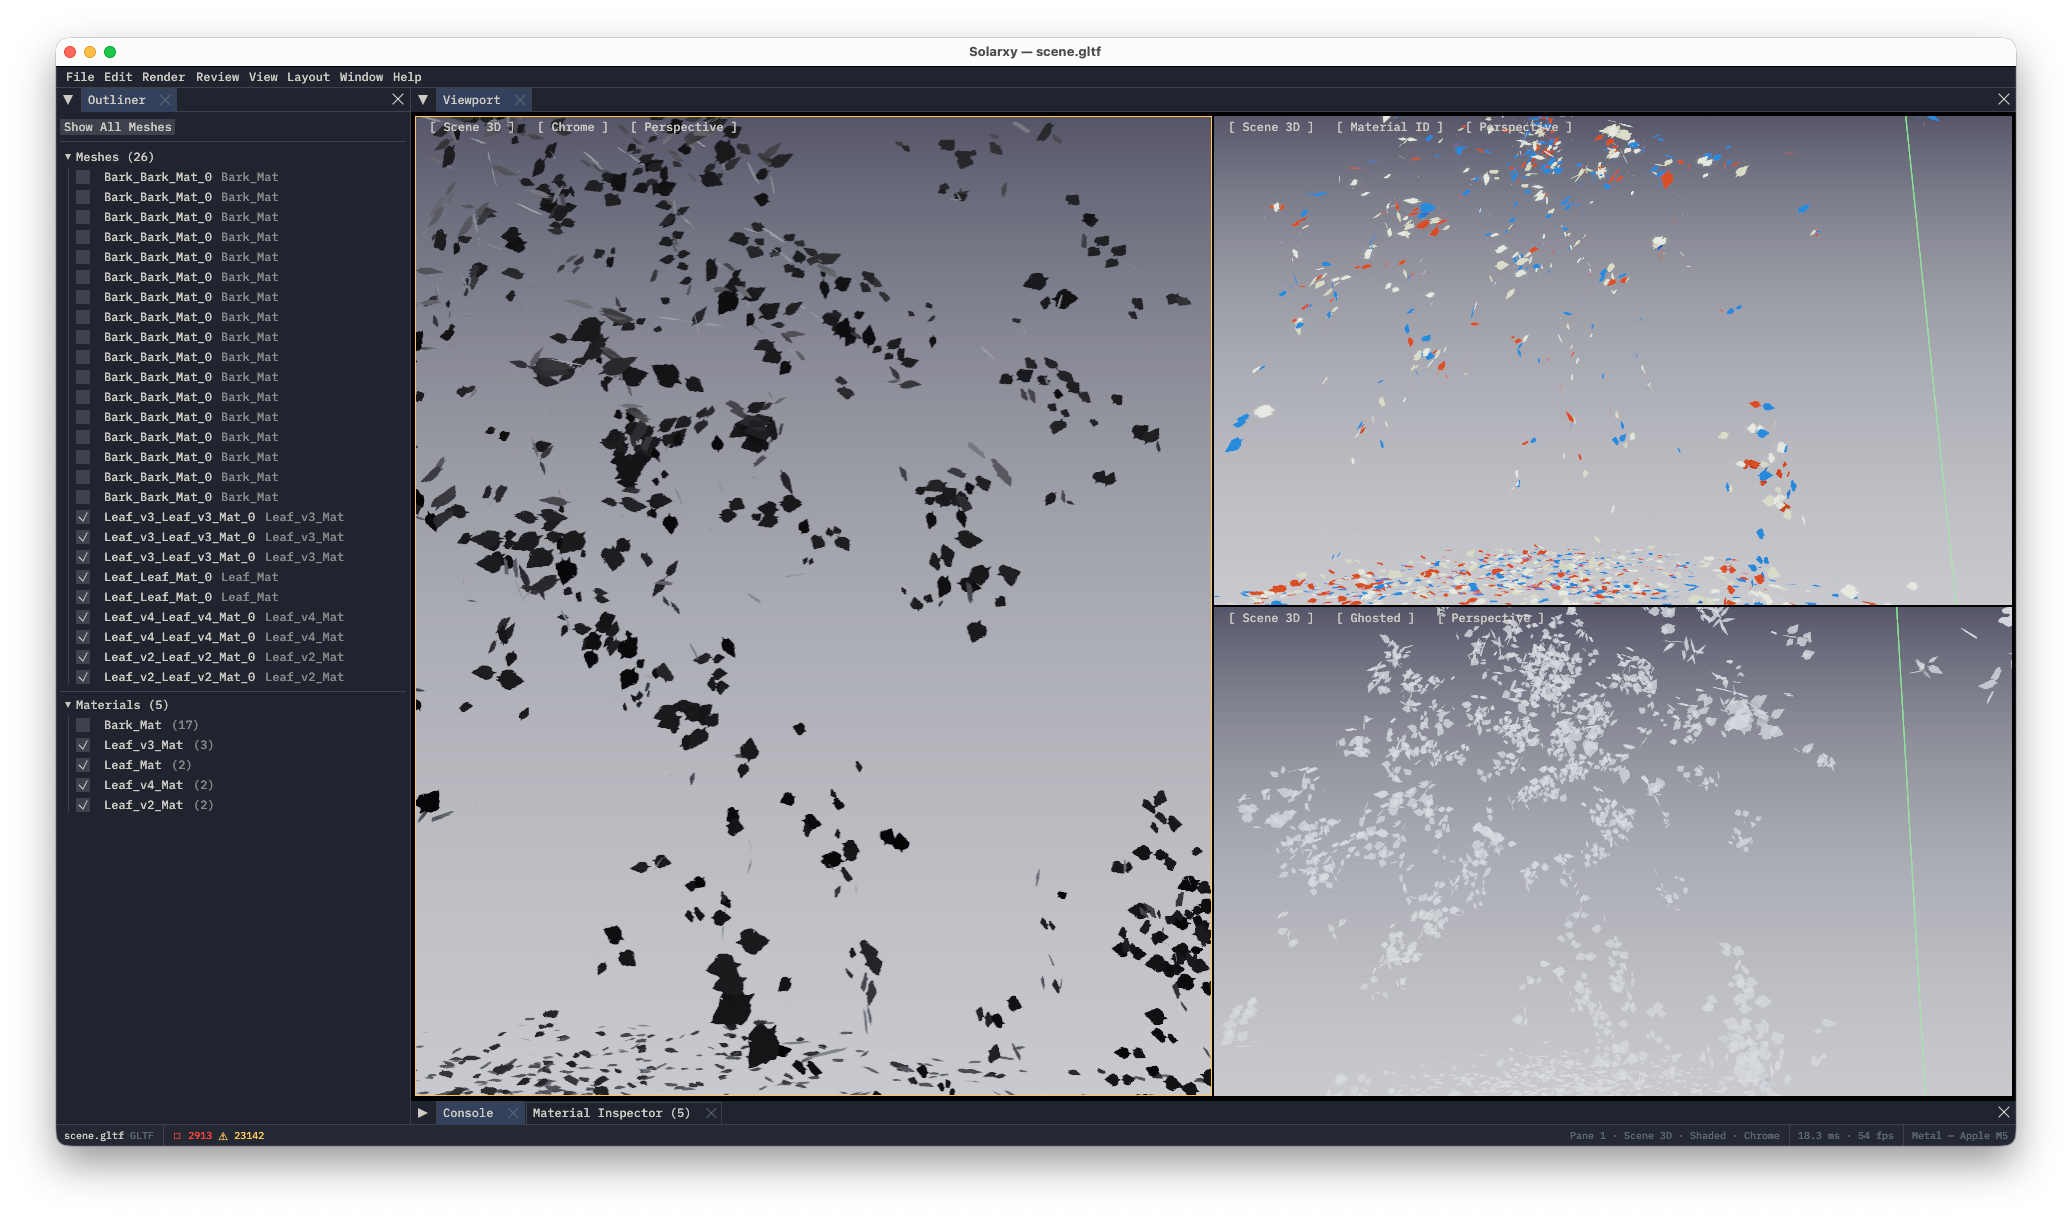The image size is (2072, 1220).
Task: Open the Viewport panel options triangle
Action: 423,100
